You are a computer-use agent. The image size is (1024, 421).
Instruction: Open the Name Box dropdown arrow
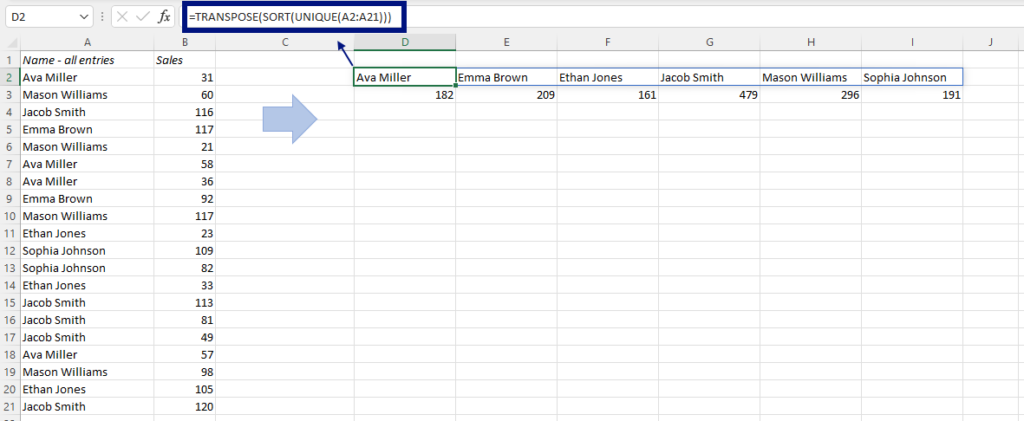(x=84, y=17)
